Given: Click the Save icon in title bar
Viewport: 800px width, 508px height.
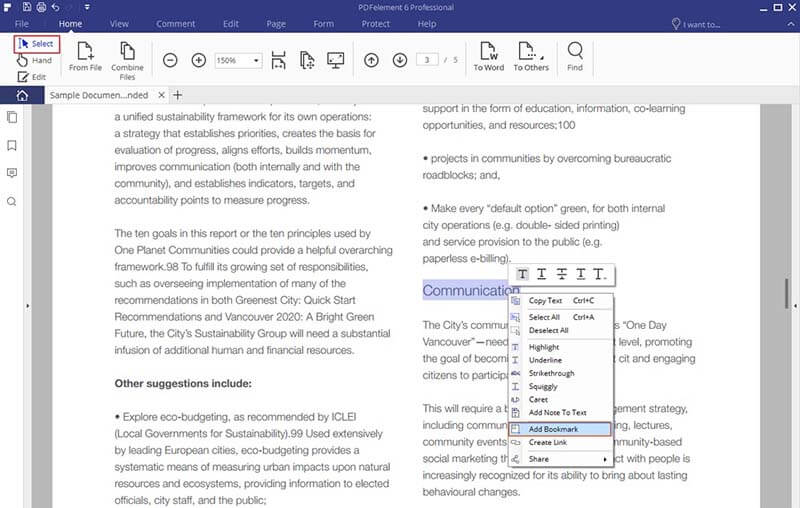Looking at the screenshot, I should 27,7.
